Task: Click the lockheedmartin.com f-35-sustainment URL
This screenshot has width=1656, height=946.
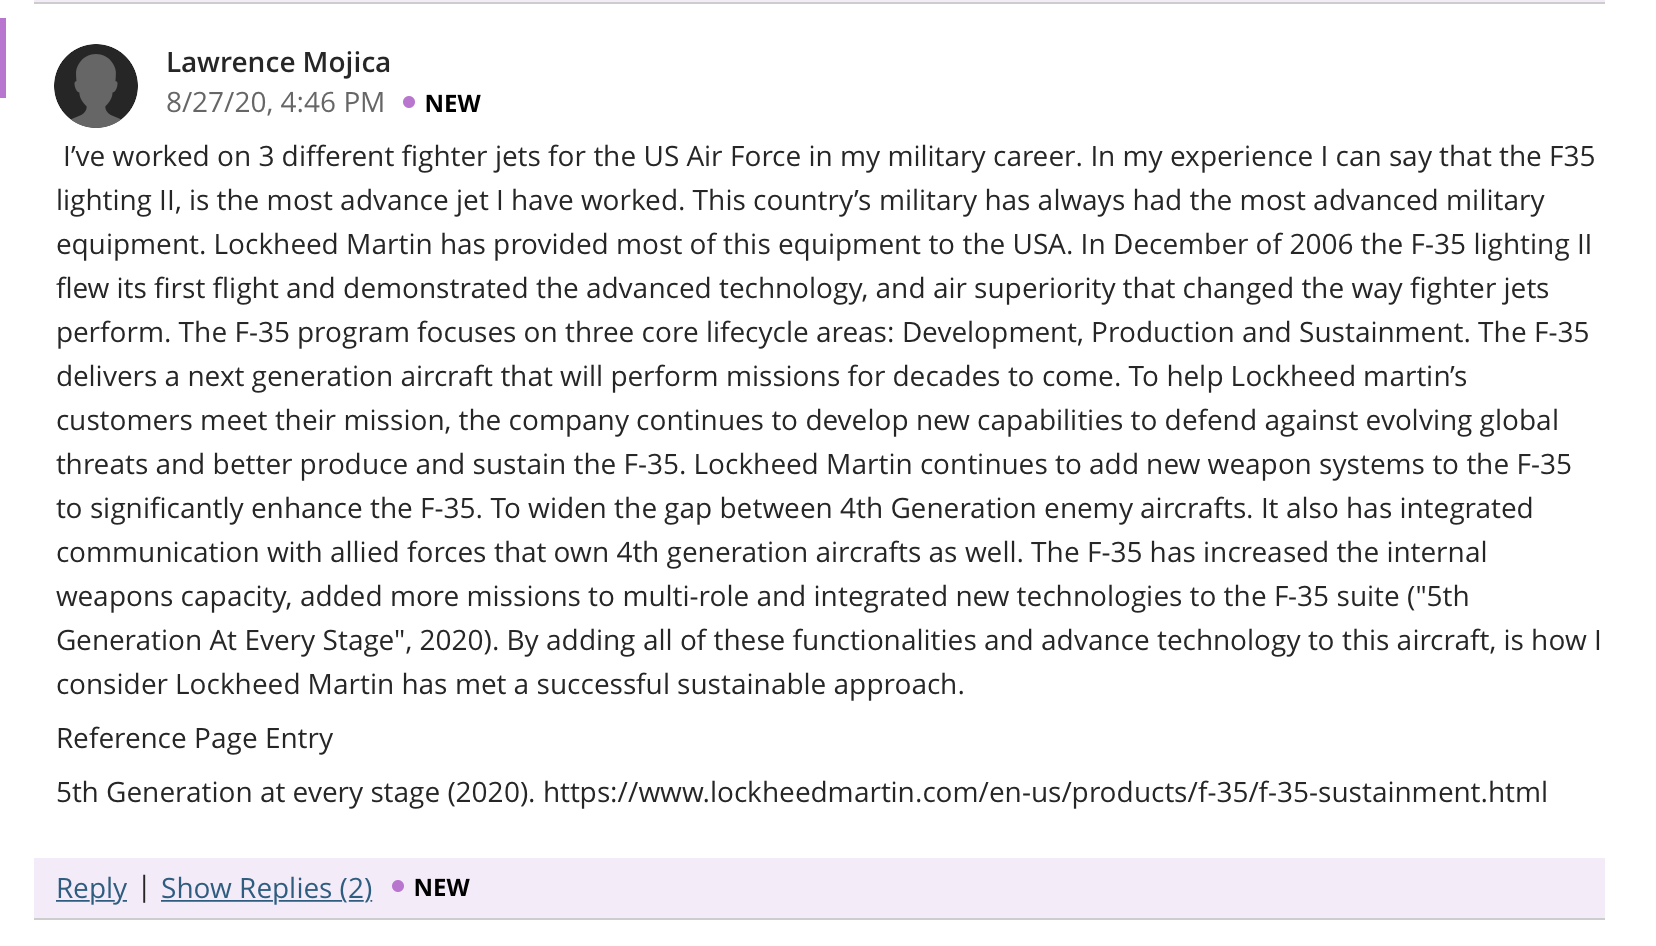Action: click(1045, 792)
